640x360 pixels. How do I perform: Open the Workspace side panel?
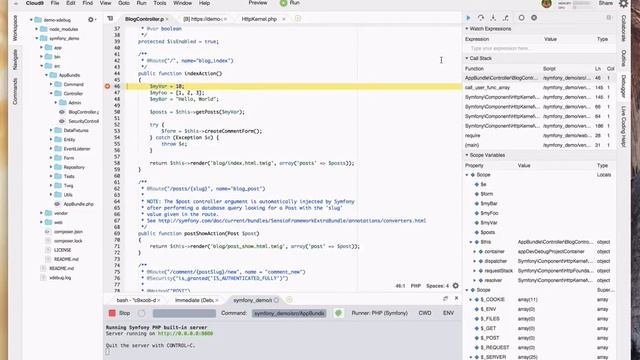click(15, 28)
